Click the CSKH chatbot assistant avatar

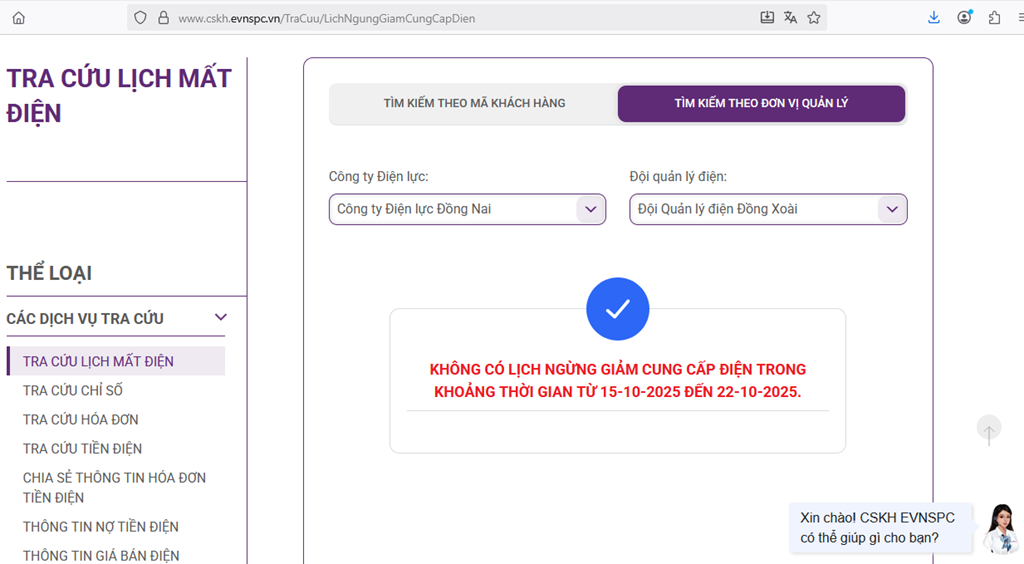click(999, 527)
